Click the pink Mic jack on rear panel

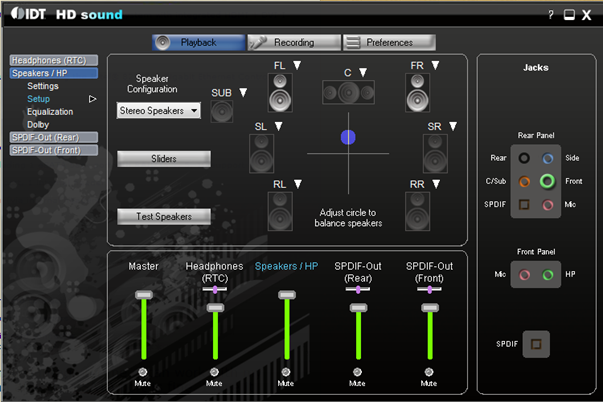tap(548, 205)
